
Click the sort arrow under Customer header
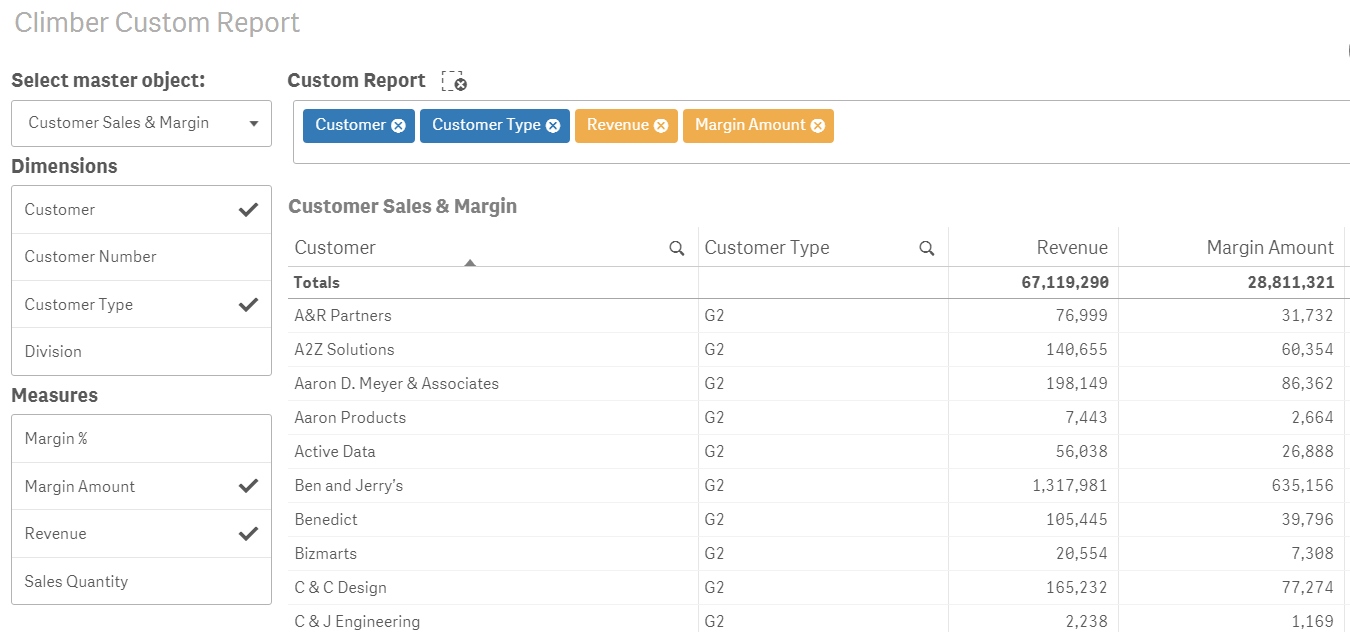470,263
